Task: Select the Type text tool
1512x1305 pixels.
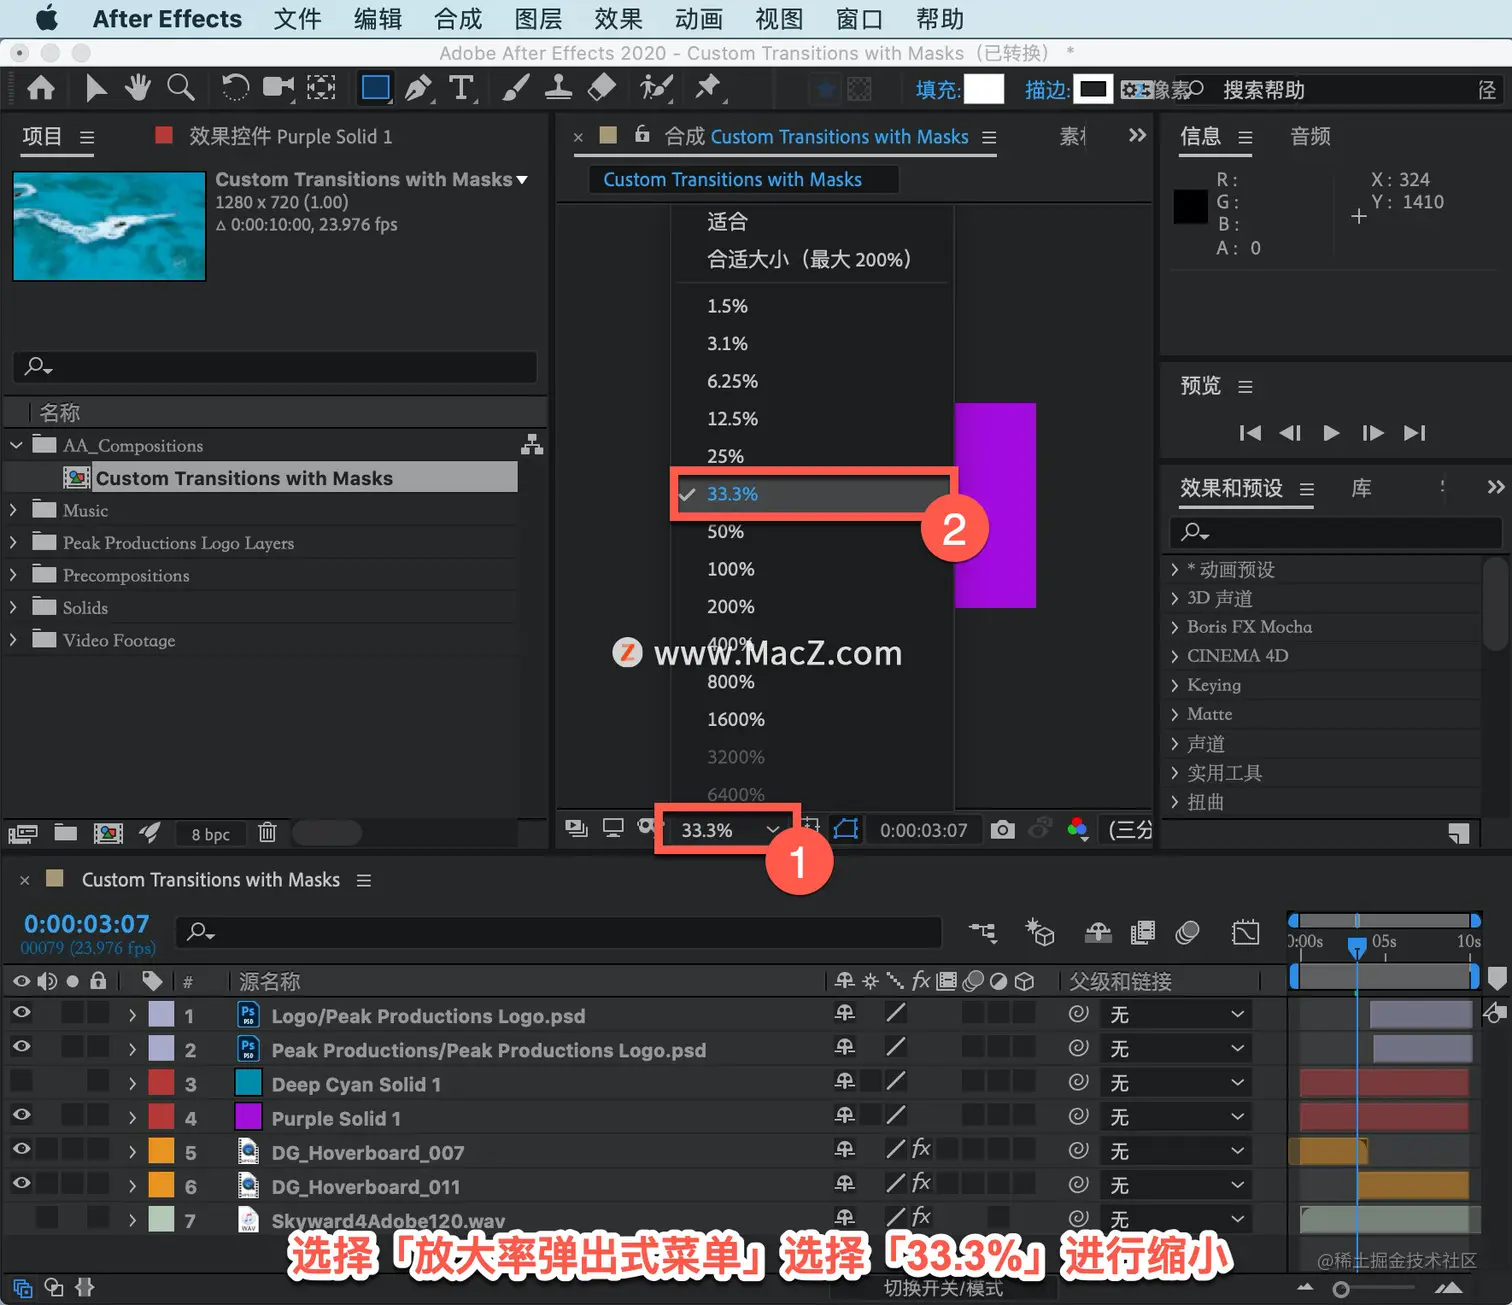Action: [x=461, y=89]
